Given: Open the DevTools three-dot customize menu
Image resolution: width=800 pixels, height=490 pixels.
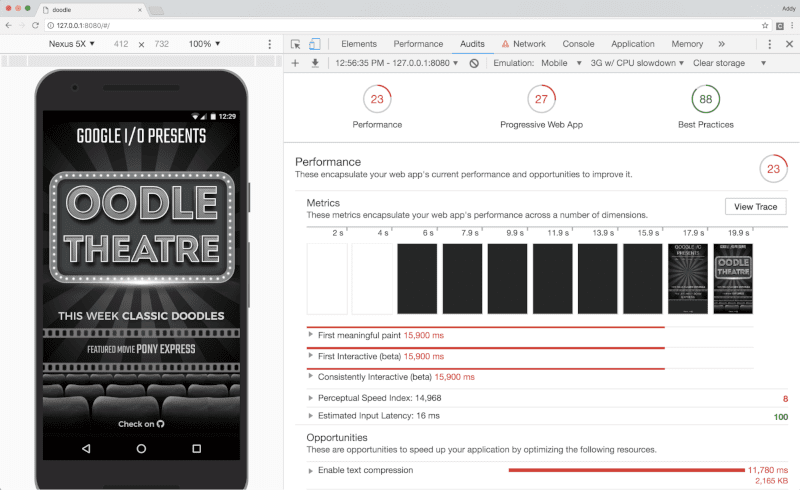Looking at the screenshot, I should 768,44.
